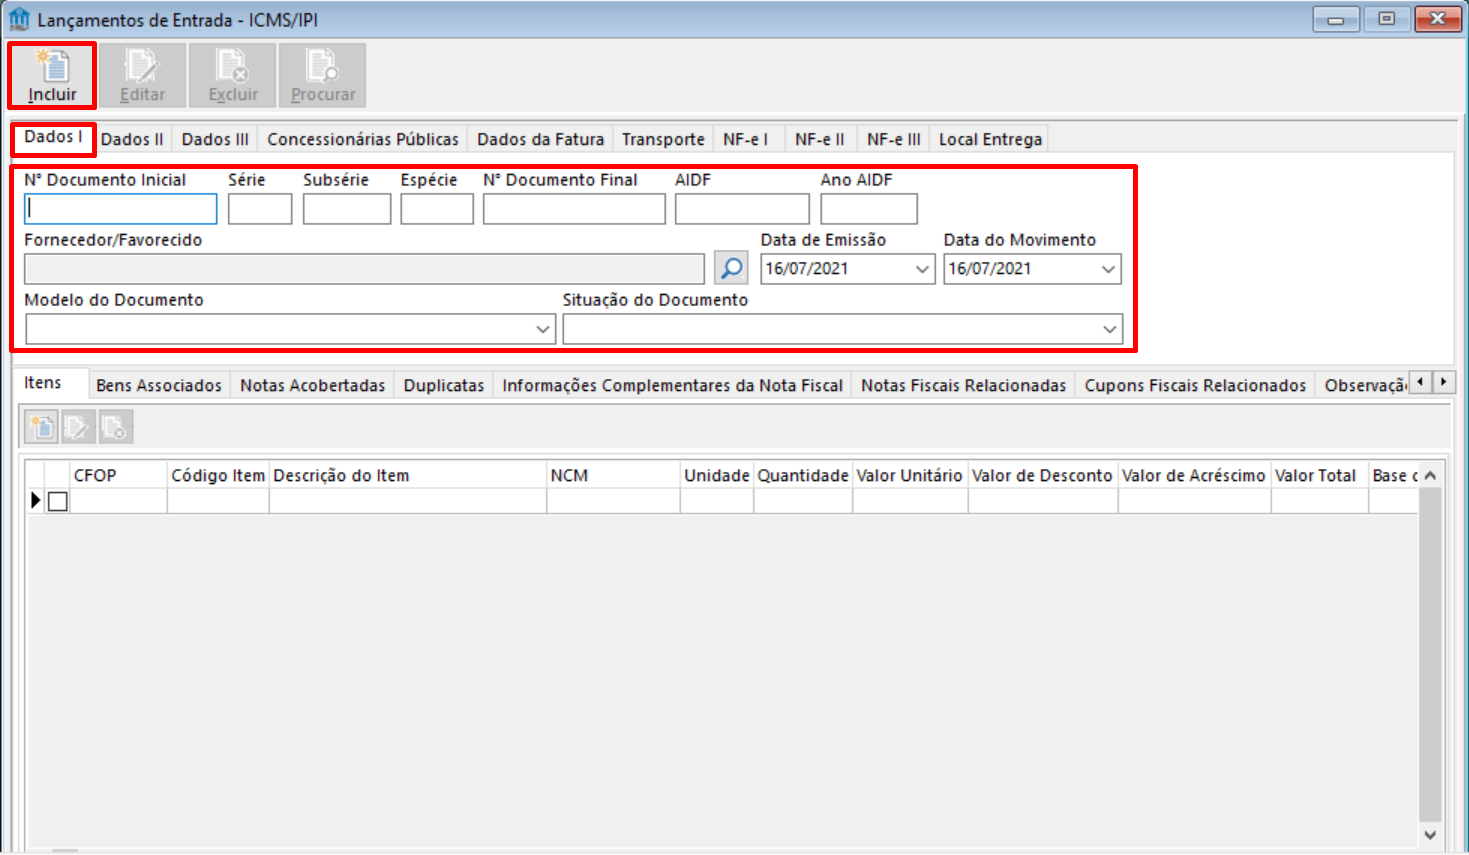Click the Excluir toolbar button
This screenshot has height=855, width=1469.
(x=232, y=75)
